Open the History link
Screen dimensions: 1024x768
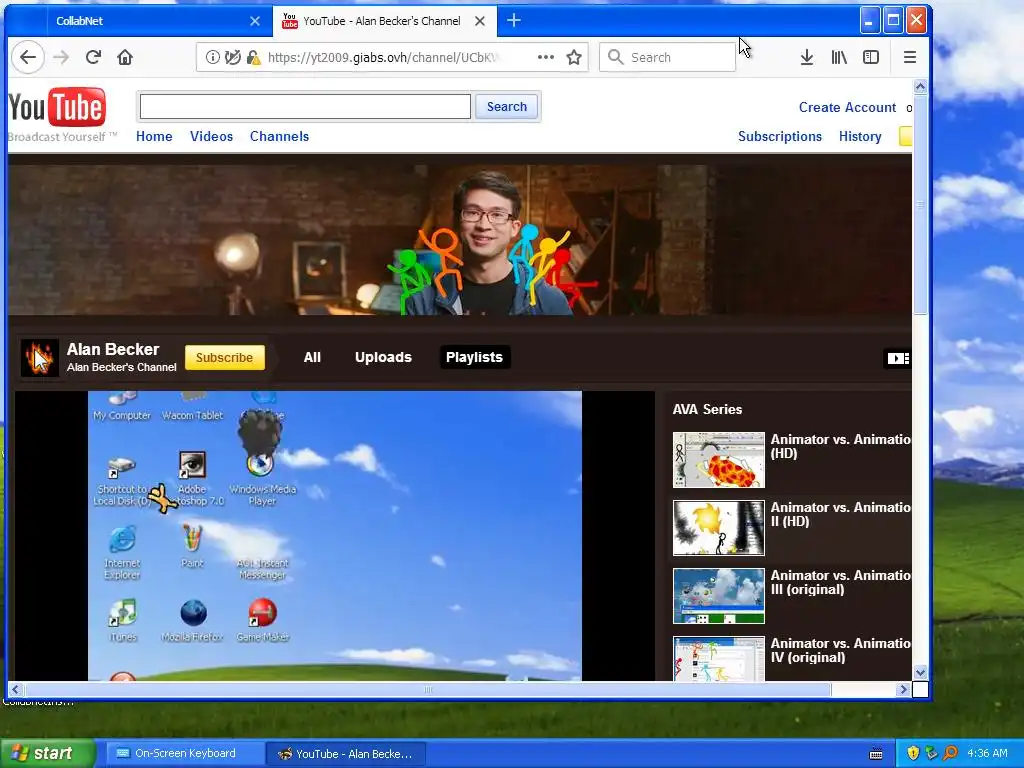(860, 136)
